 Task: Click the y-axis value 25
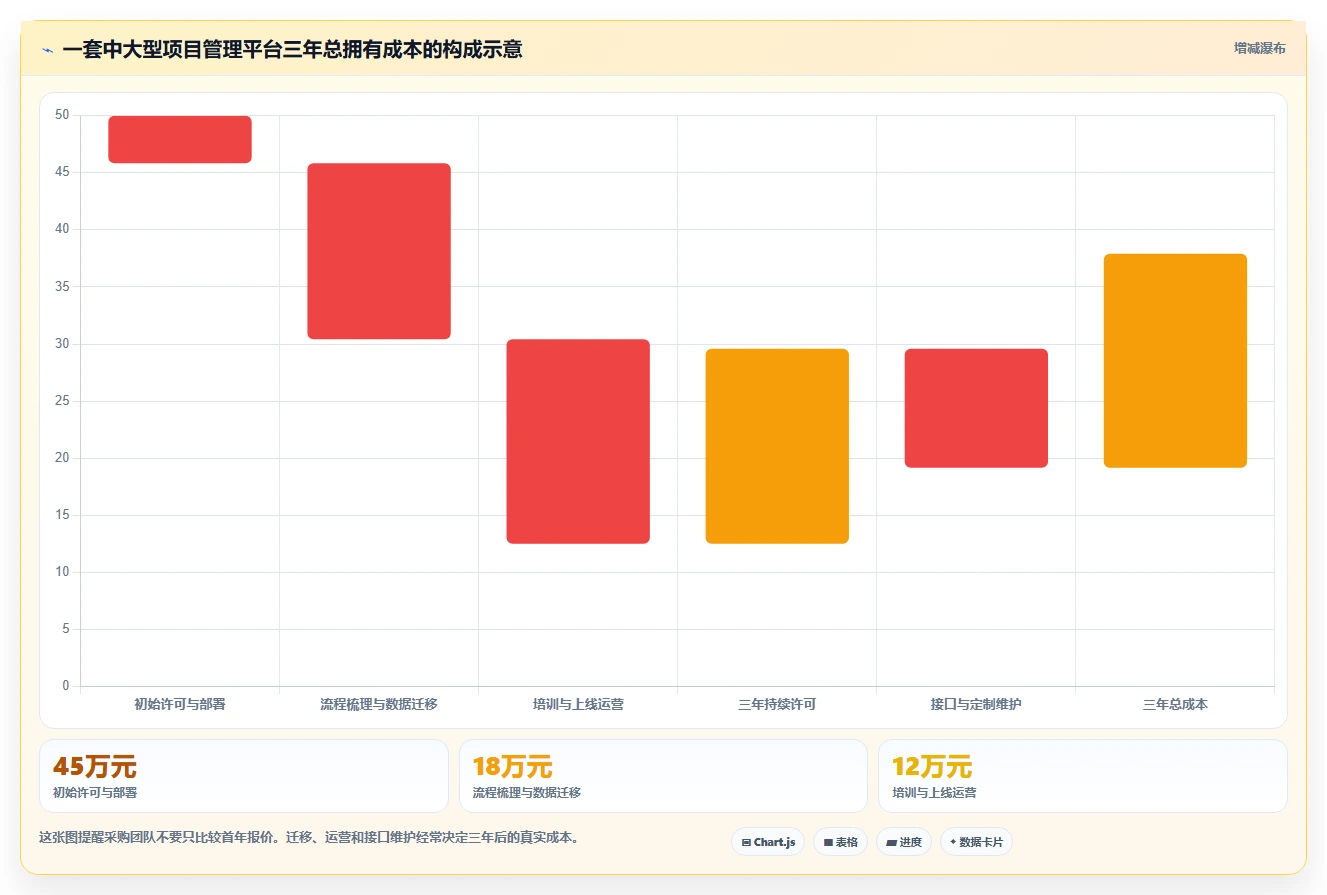[x=62, y=401]
